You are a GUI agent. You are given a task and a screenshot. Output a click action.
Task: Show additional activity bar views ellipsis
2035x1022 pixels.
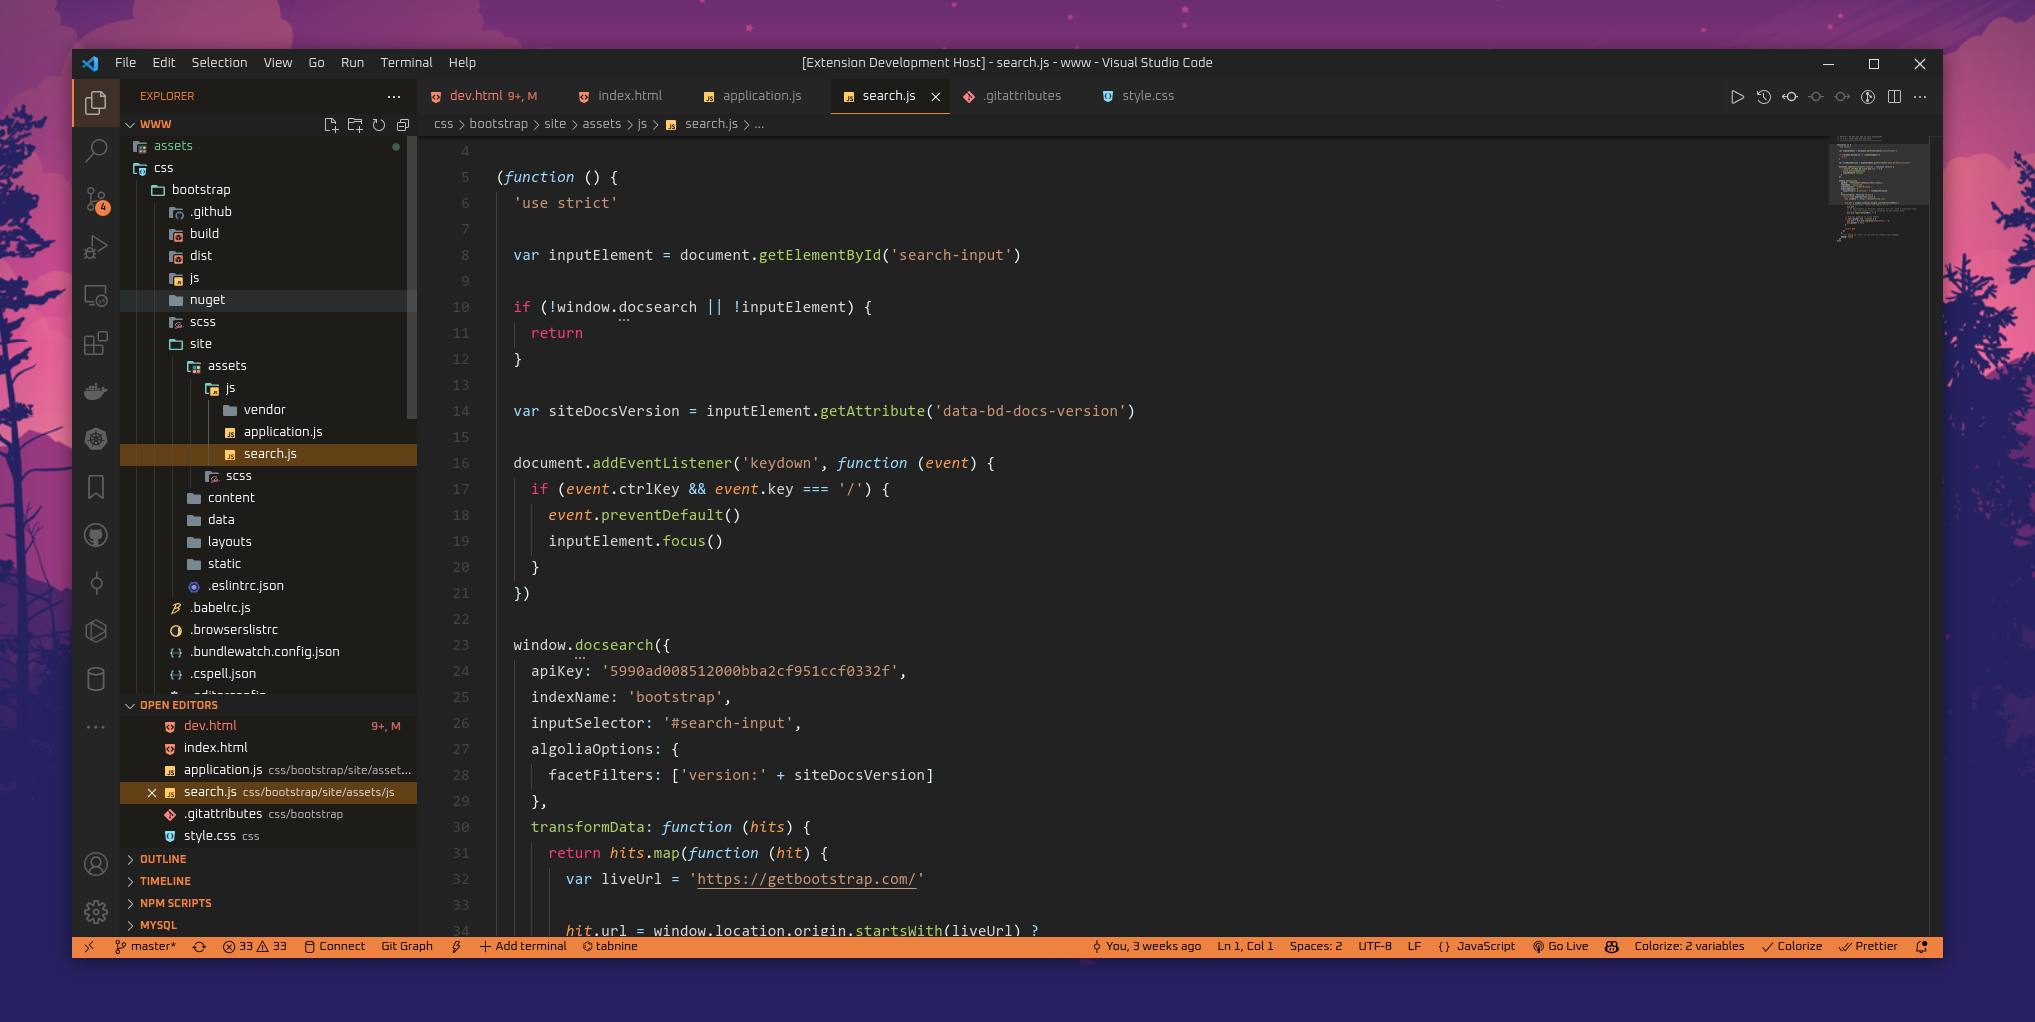96,727
